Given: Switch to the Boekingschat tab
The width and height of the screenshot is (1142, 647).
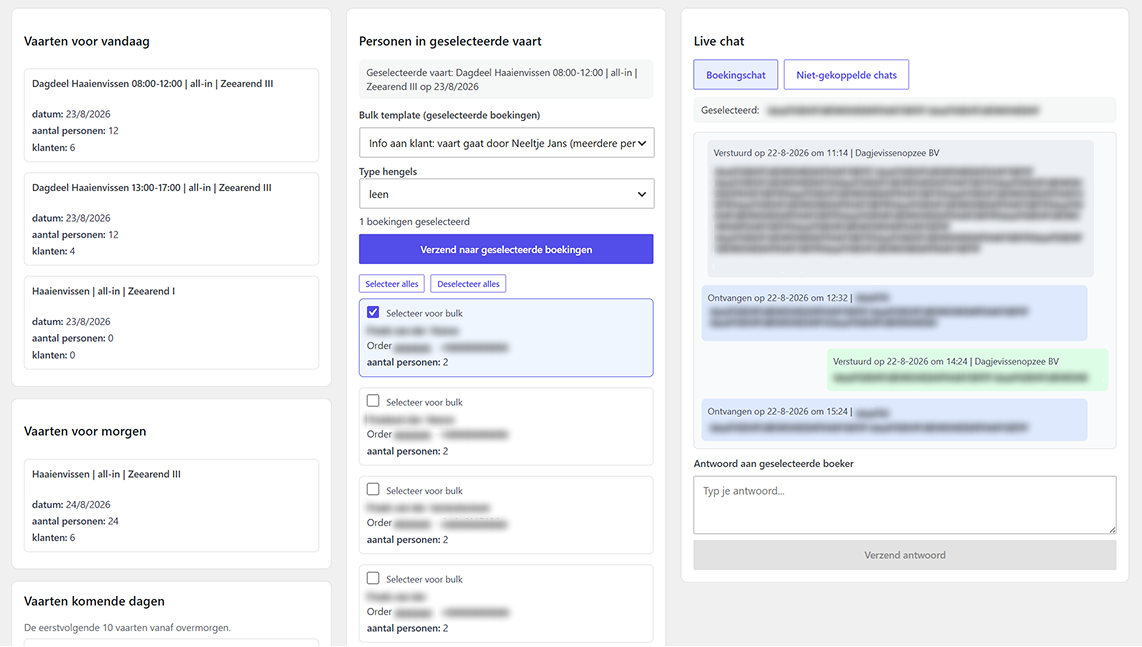Looking at the screenshot, I should [x=736, y=75].
